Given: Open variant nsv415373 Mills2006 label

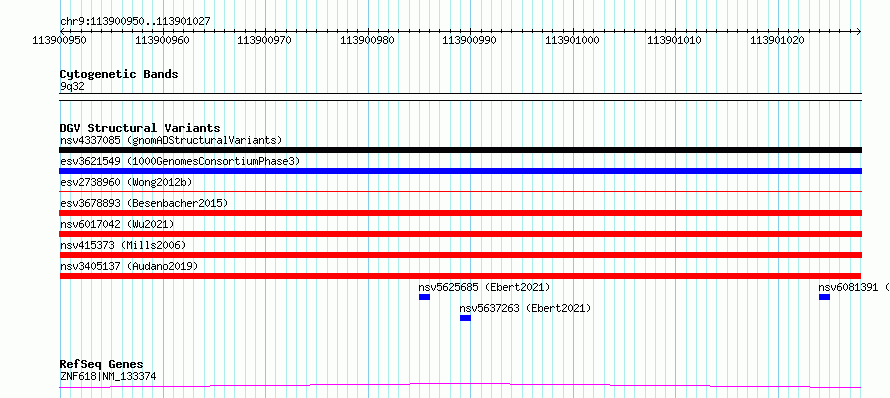Looking at the screenshot, I should (123, 245).
